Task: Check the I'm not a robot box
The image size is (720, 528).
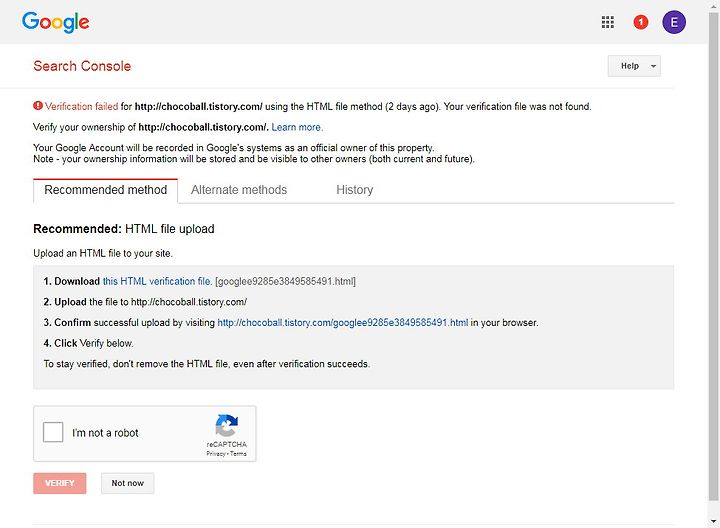Action: pos(53,432)
